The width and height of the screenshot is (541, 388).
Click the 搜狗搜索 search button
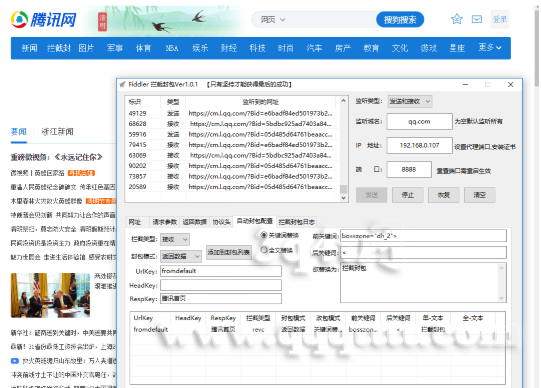(x=400, y=20)
